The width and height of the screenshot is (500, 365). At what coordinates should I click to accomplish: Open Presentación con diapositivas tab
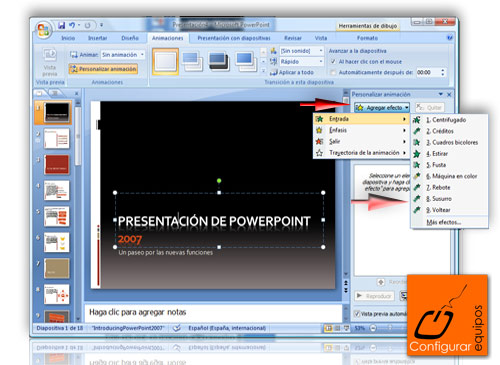[234, 38]
